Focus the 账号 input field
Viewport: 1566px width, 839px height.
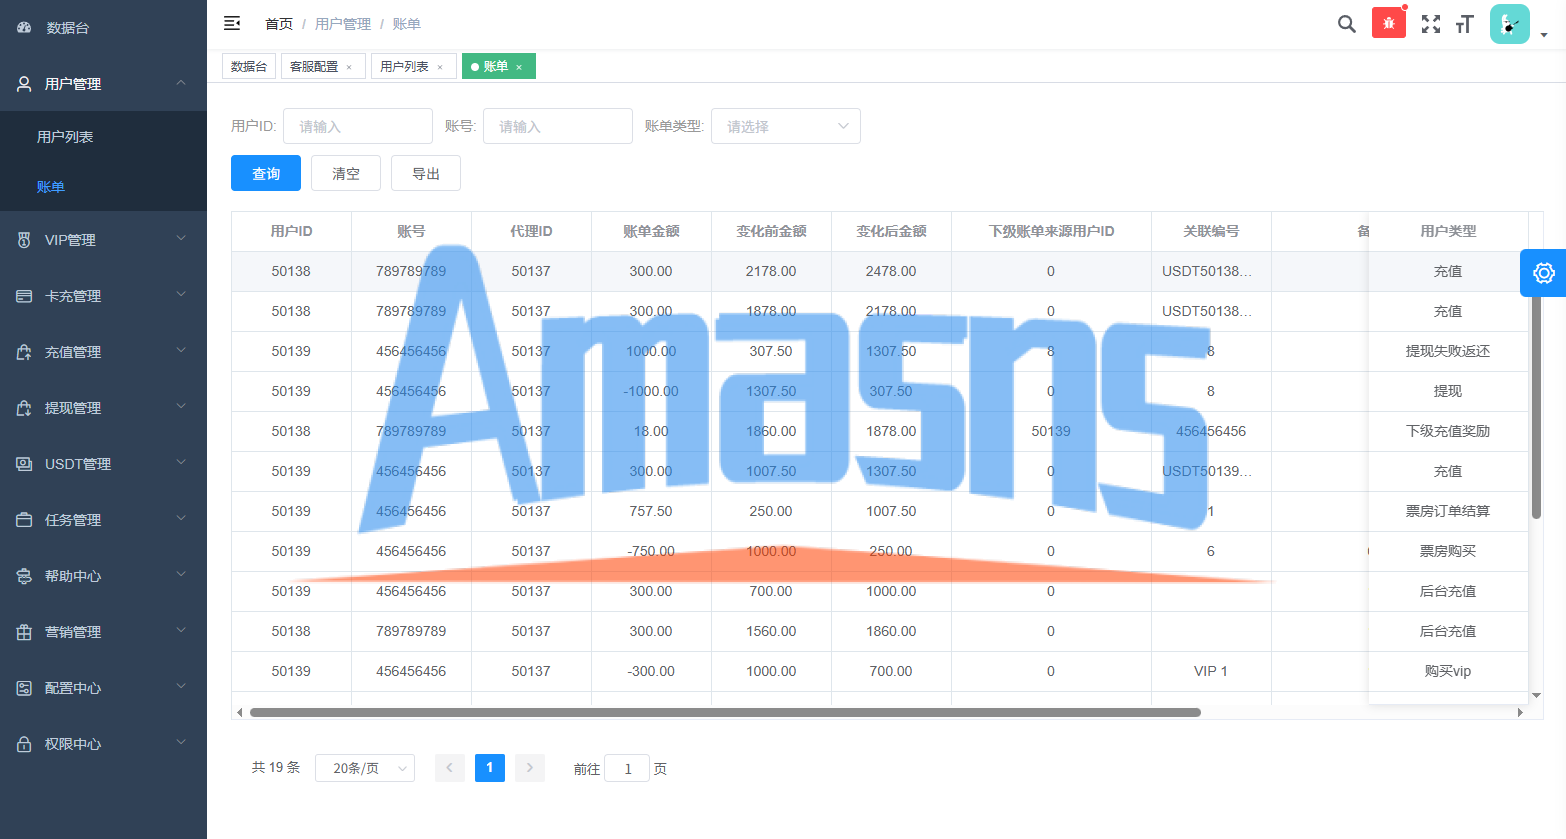click(558, 126)
